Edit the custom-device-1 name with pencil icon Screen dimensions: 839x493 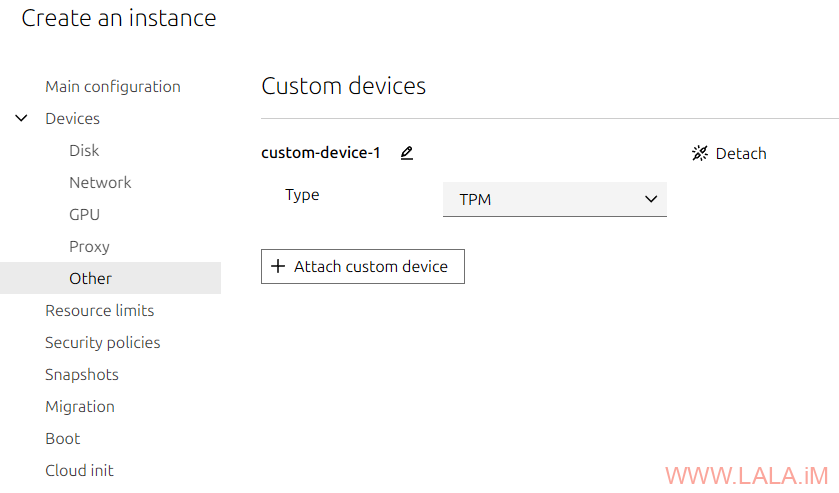click(x=406, y=153)
